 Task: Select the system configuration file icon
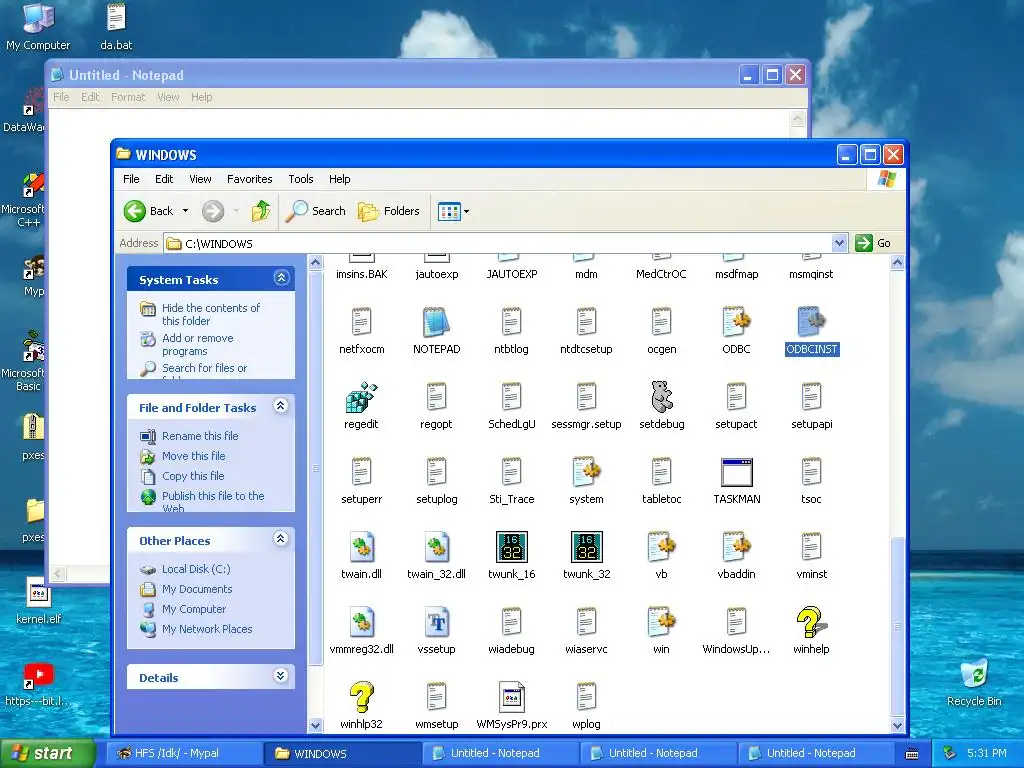click(x=586, y=472)
